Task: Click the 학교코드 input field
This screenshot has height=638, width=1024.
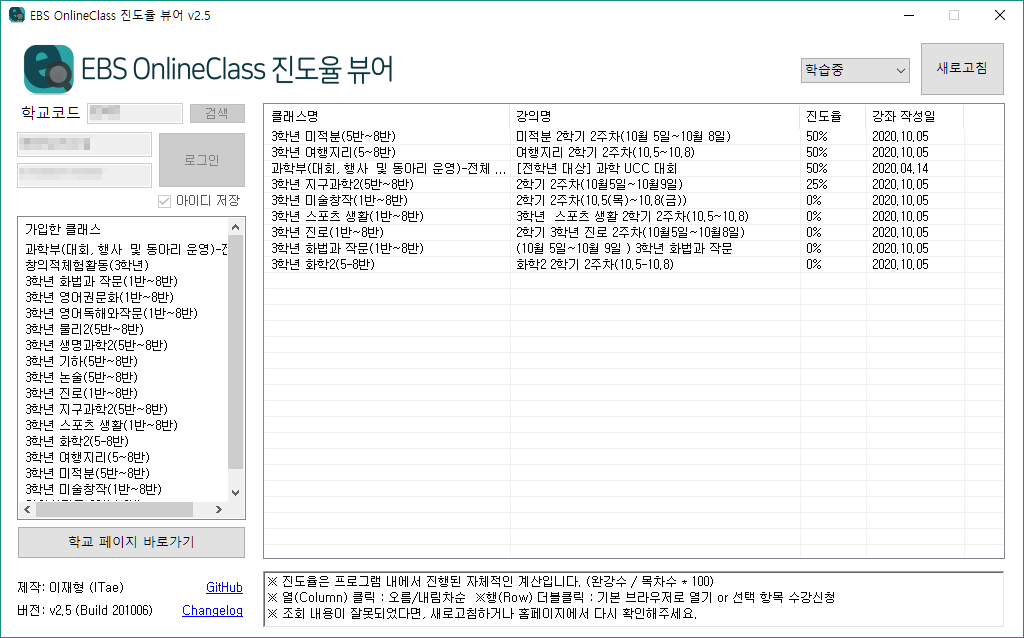Action: tap(135, 113)
